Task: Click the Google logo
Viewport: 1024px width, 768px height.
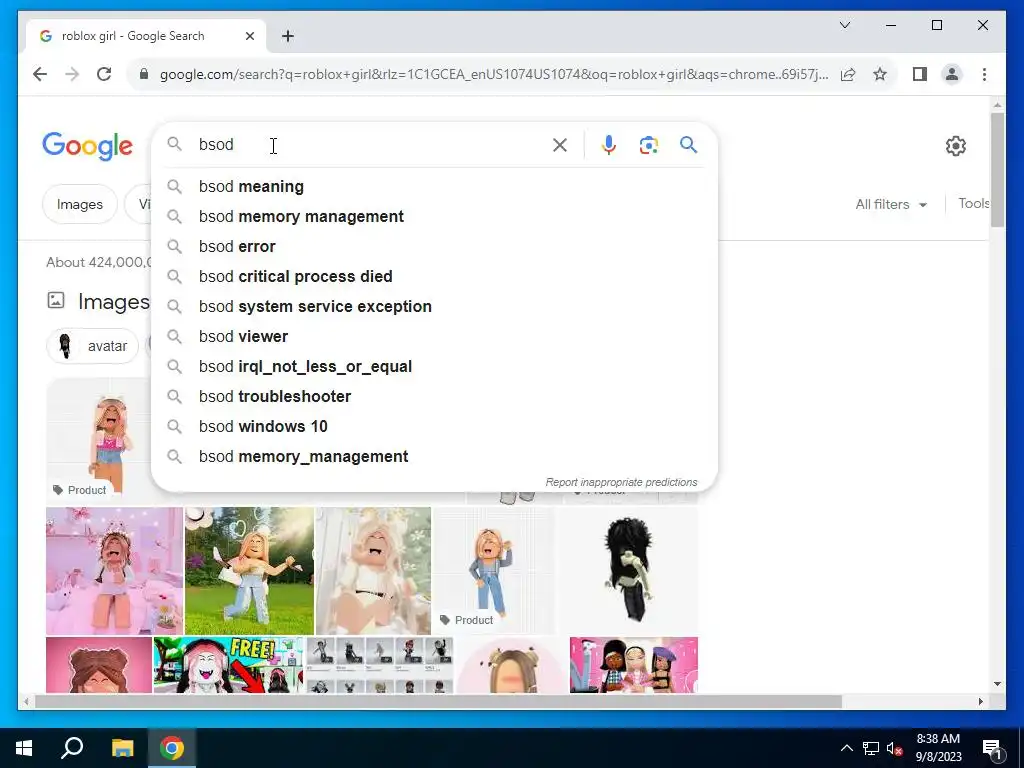Action: [88, 146]
